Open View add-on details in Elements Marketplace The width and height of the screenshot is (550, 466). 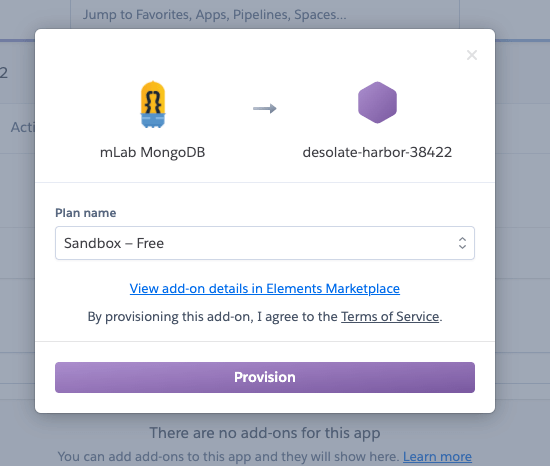click(x=265, y=289)
